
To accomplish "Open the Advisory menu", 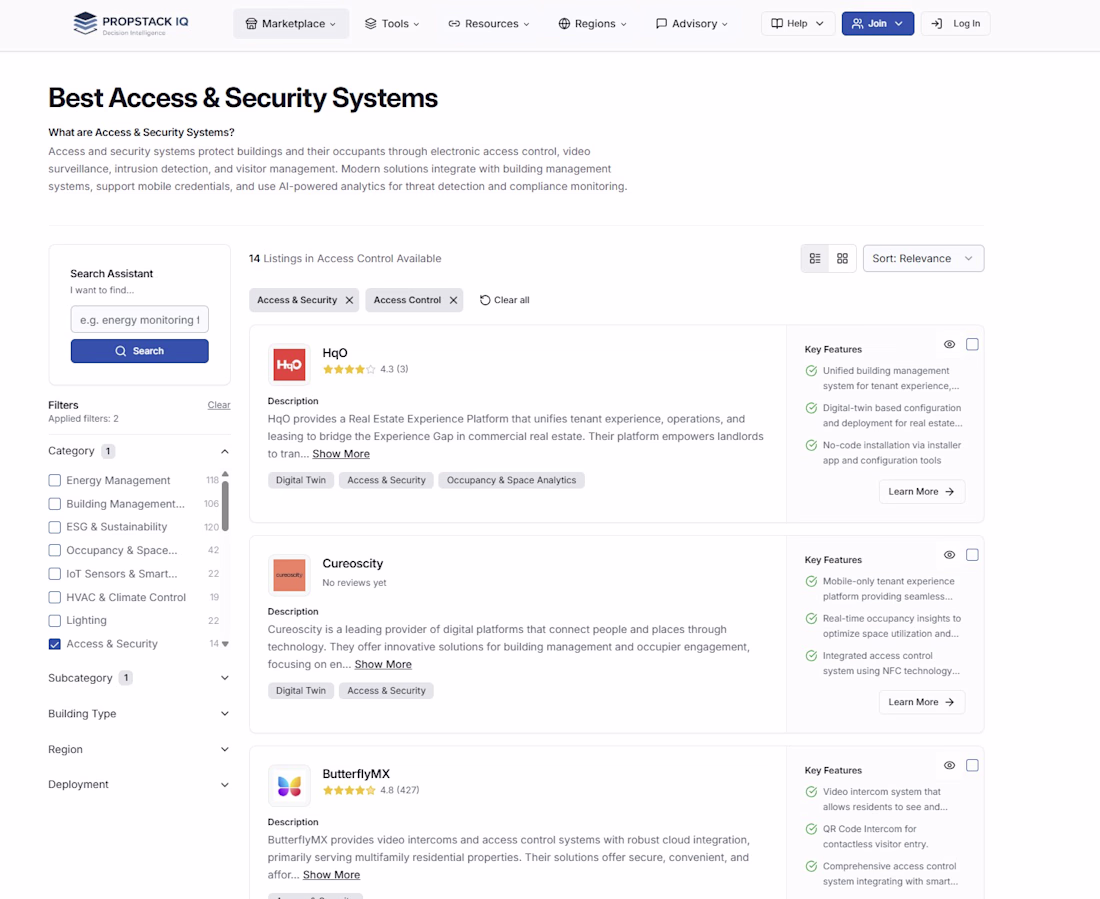I will coord(692,24).
